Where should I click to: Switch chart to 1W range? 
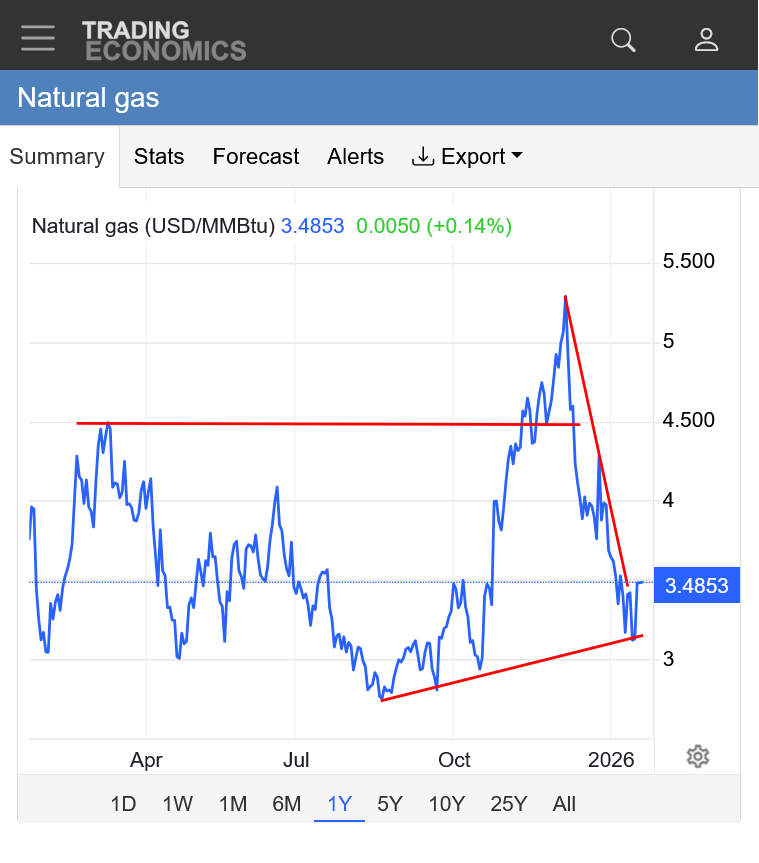(178, 804)
